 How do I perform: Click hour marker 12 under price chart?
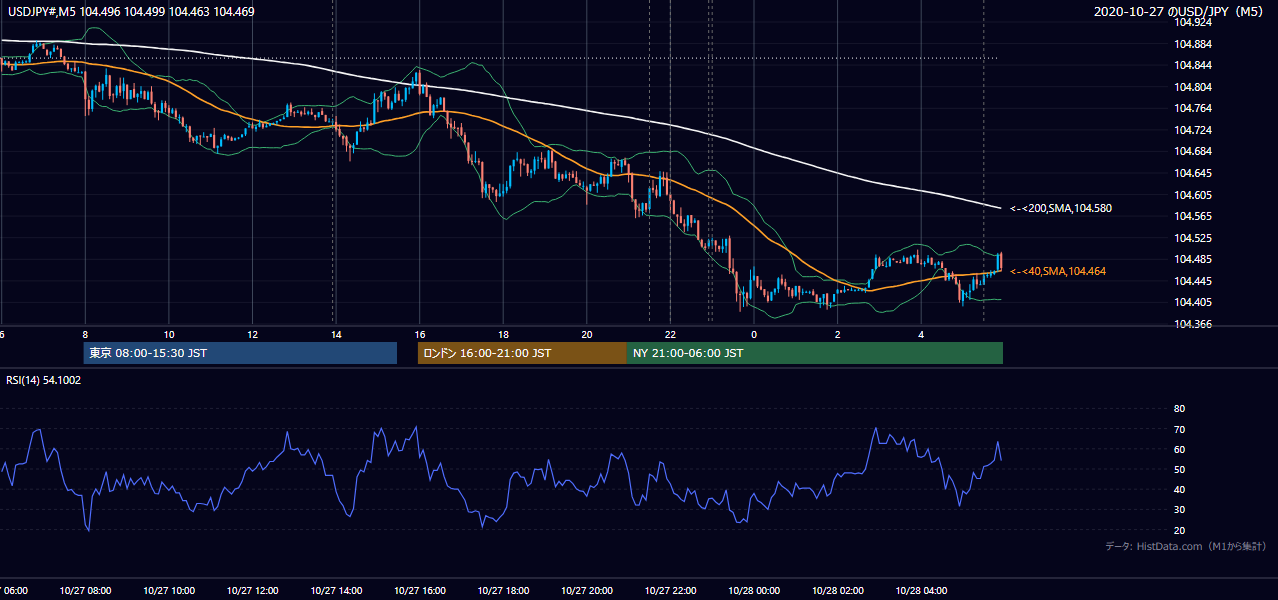coord(253,335)
